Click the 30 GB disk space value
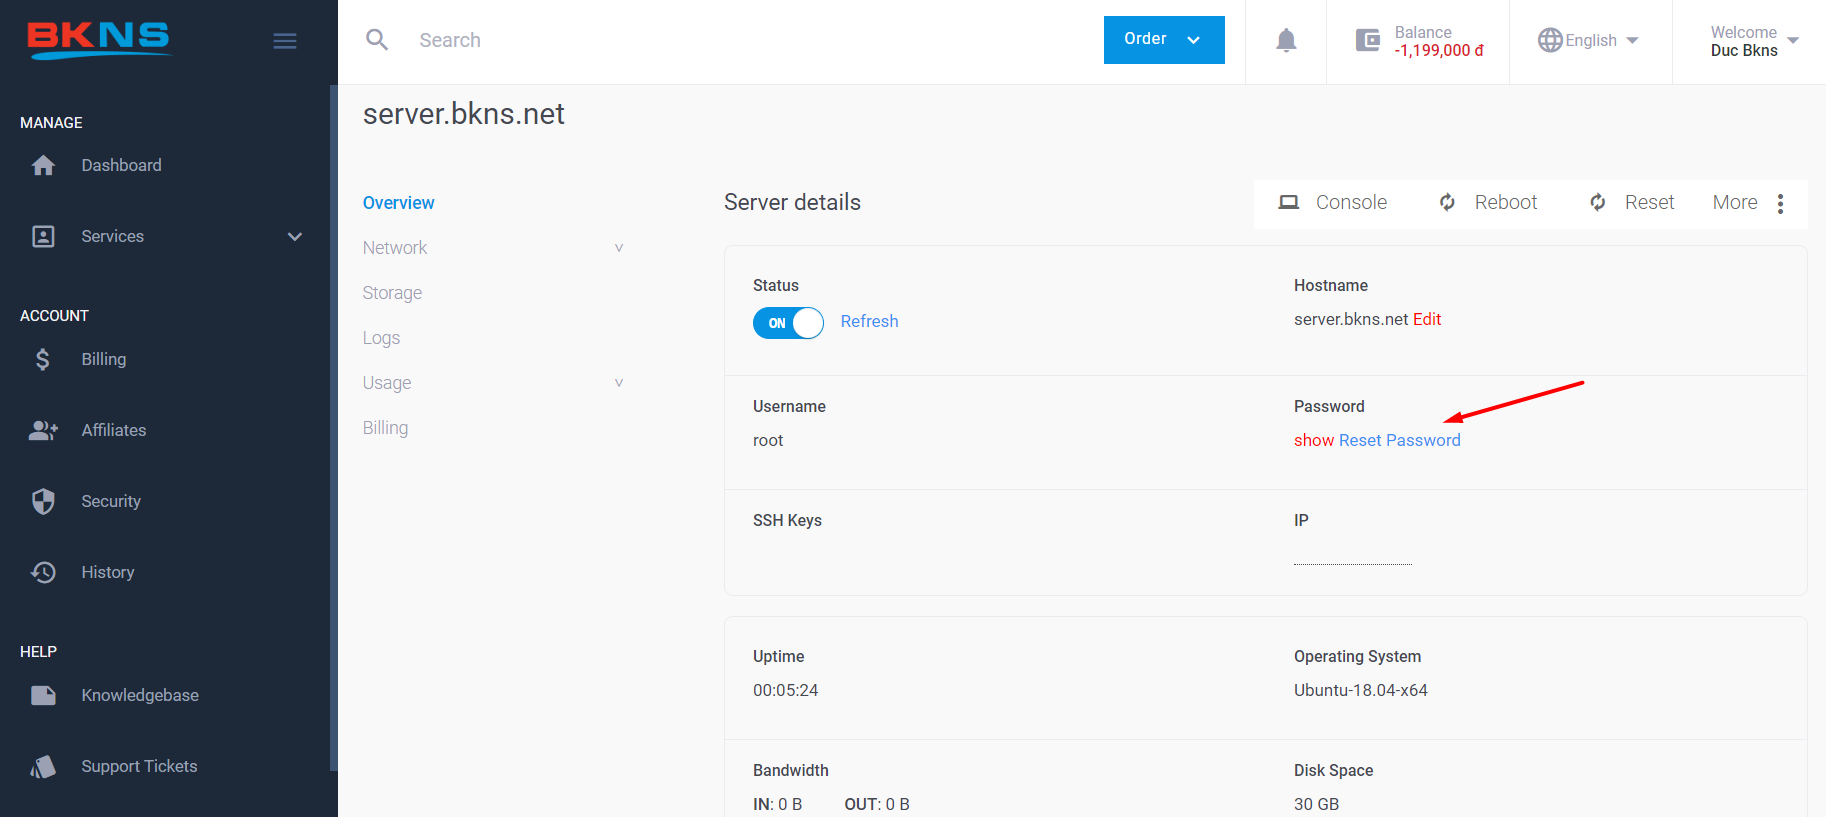Image resolution: width=1826 pixels, height=817 pixels. coord(1316,804)
